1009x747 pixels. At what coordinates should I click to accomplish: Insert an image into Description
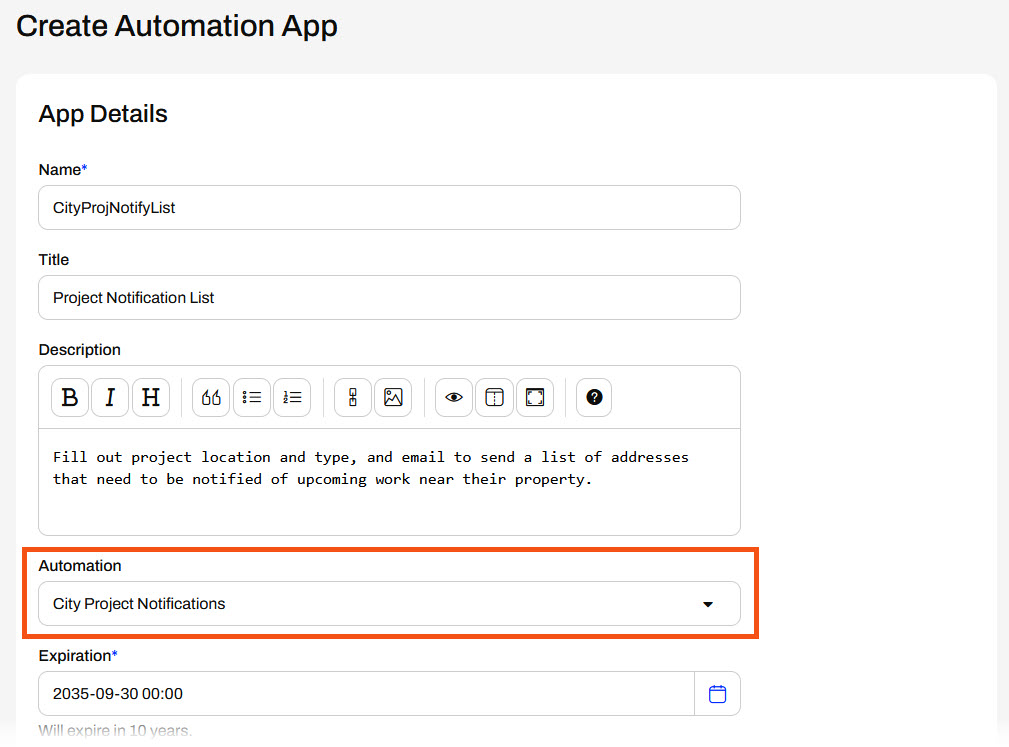(x=393, y=397)
